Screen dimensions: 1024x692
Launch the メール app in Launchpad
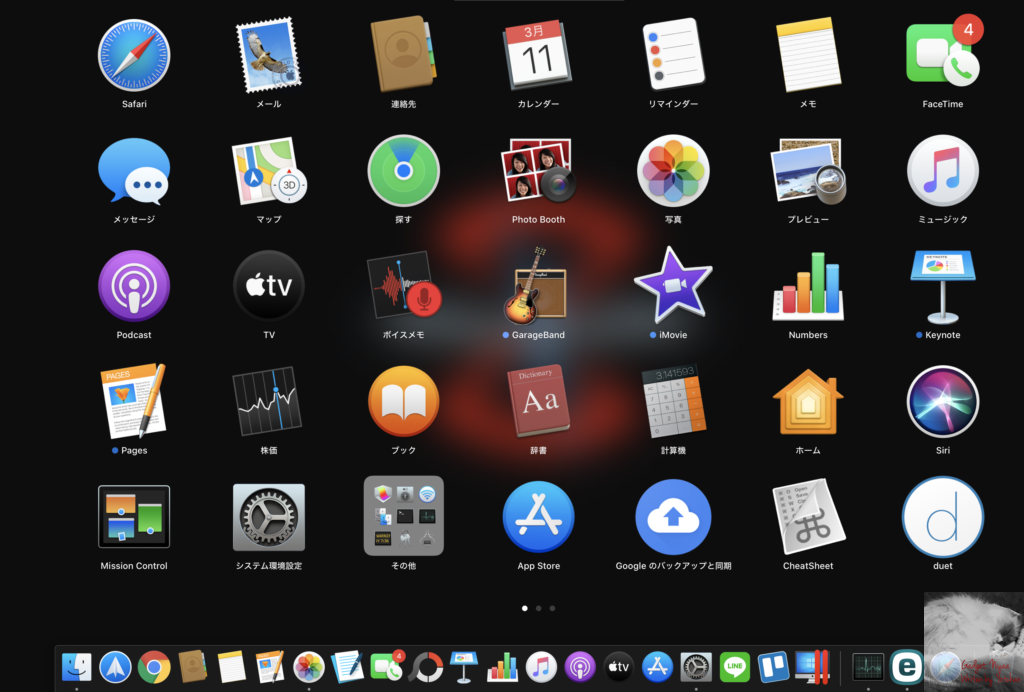268,55
